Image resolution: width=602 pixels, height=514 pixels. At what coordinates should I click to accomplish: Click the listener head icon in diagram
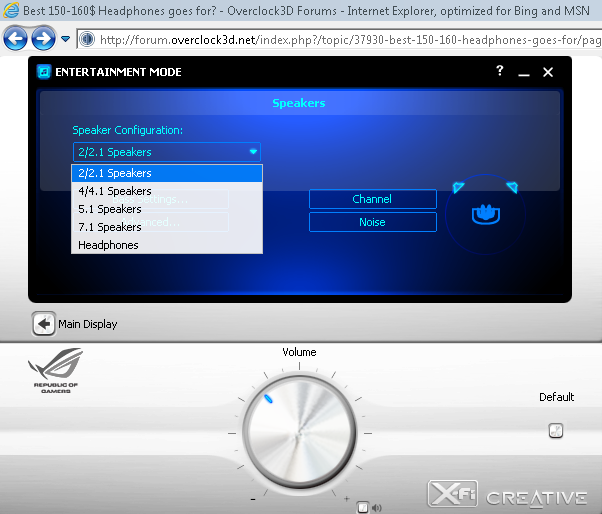pos(486,214)
